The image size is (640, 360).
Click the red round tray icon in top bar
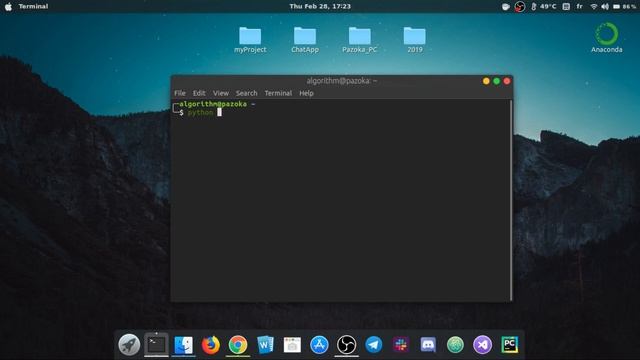[x=520, y=7]
